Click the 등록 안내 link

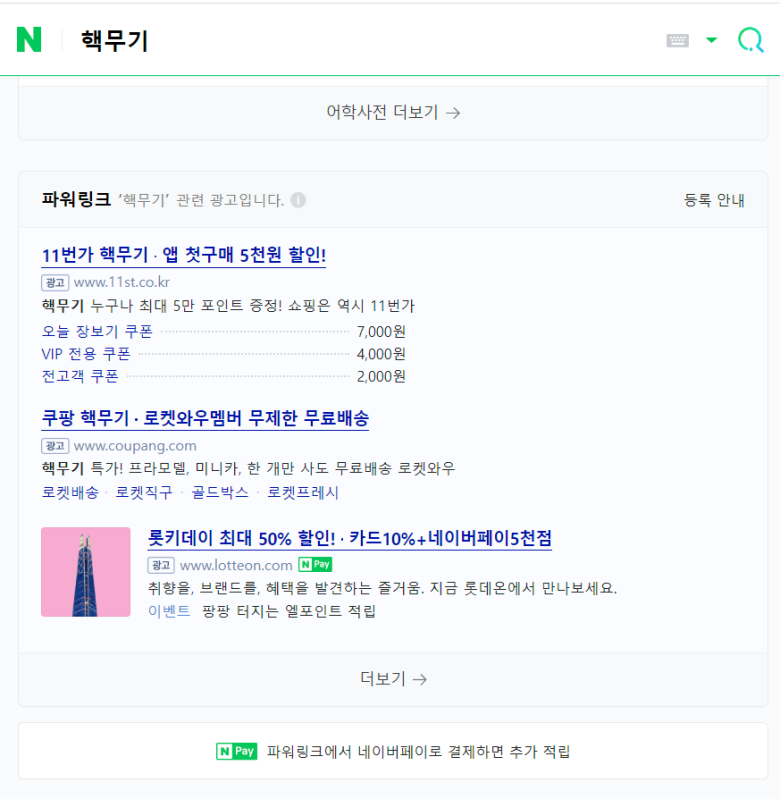(714, 200)
